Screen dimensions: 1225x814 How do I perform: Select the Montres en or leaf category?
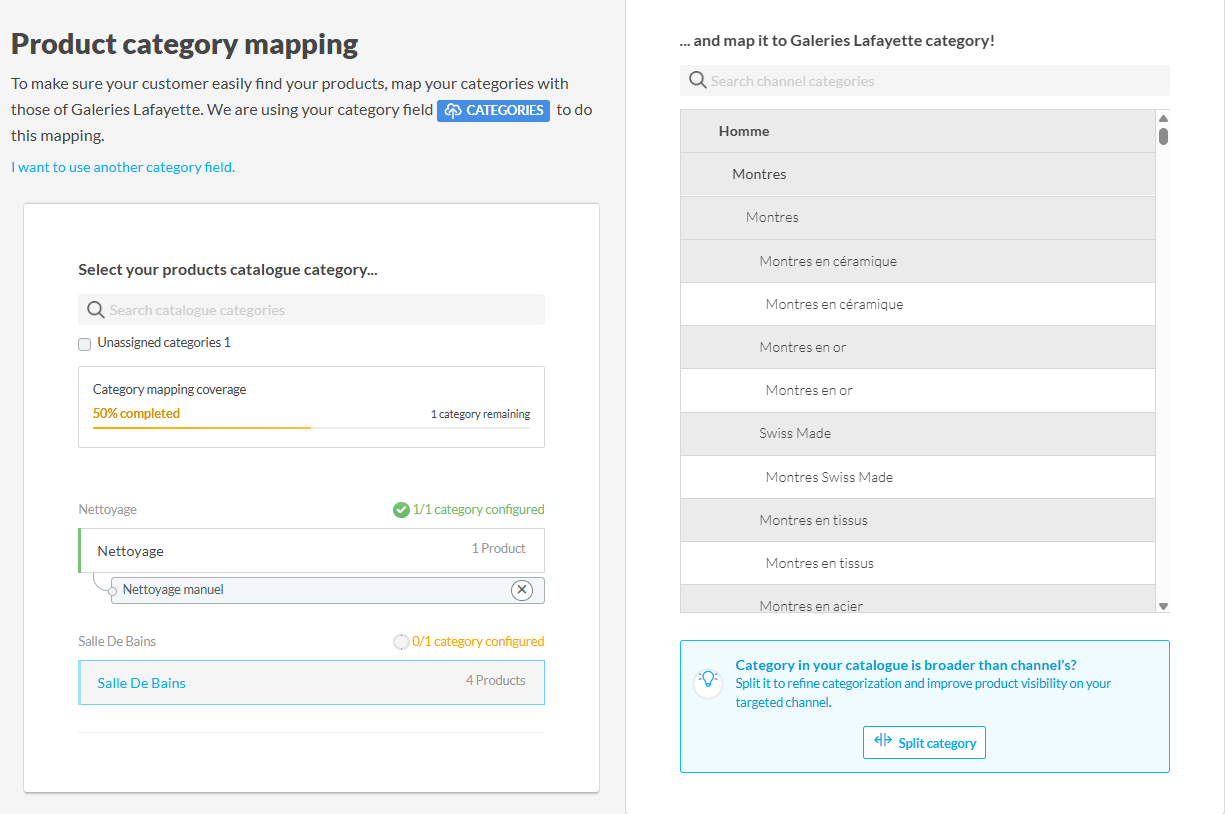(x=808, y=390)
